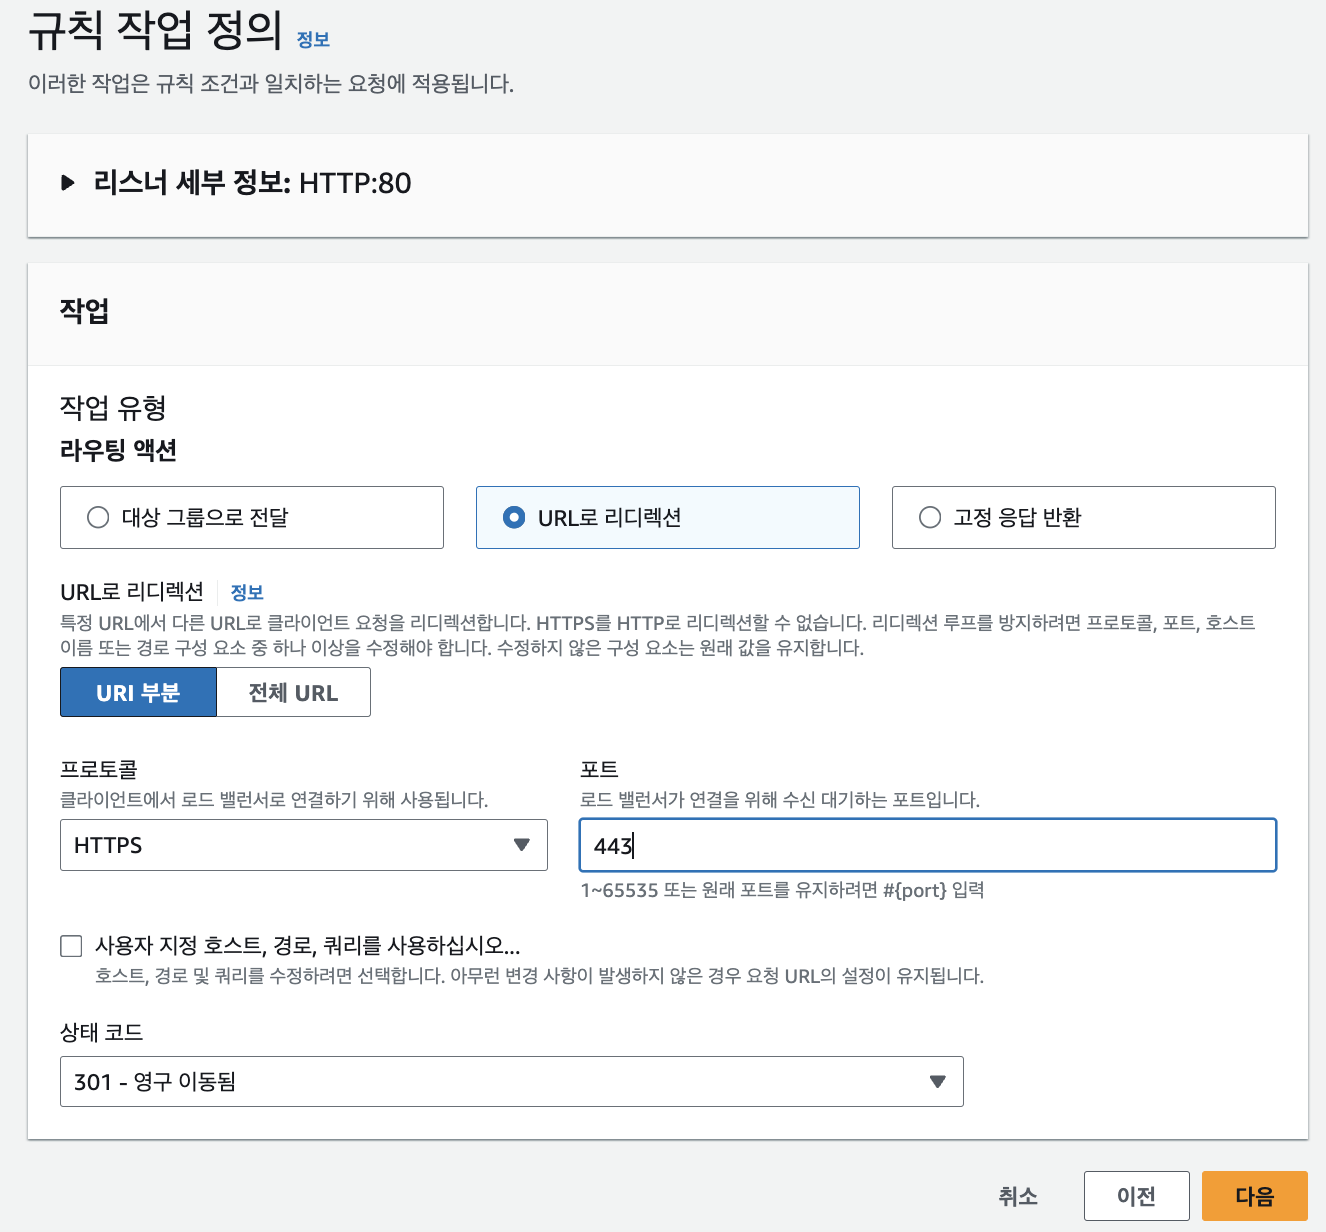Viewport: 1326px width, 1232px height.
Task: Click the 취소 link to cancel
Action: (1018, 1196)
